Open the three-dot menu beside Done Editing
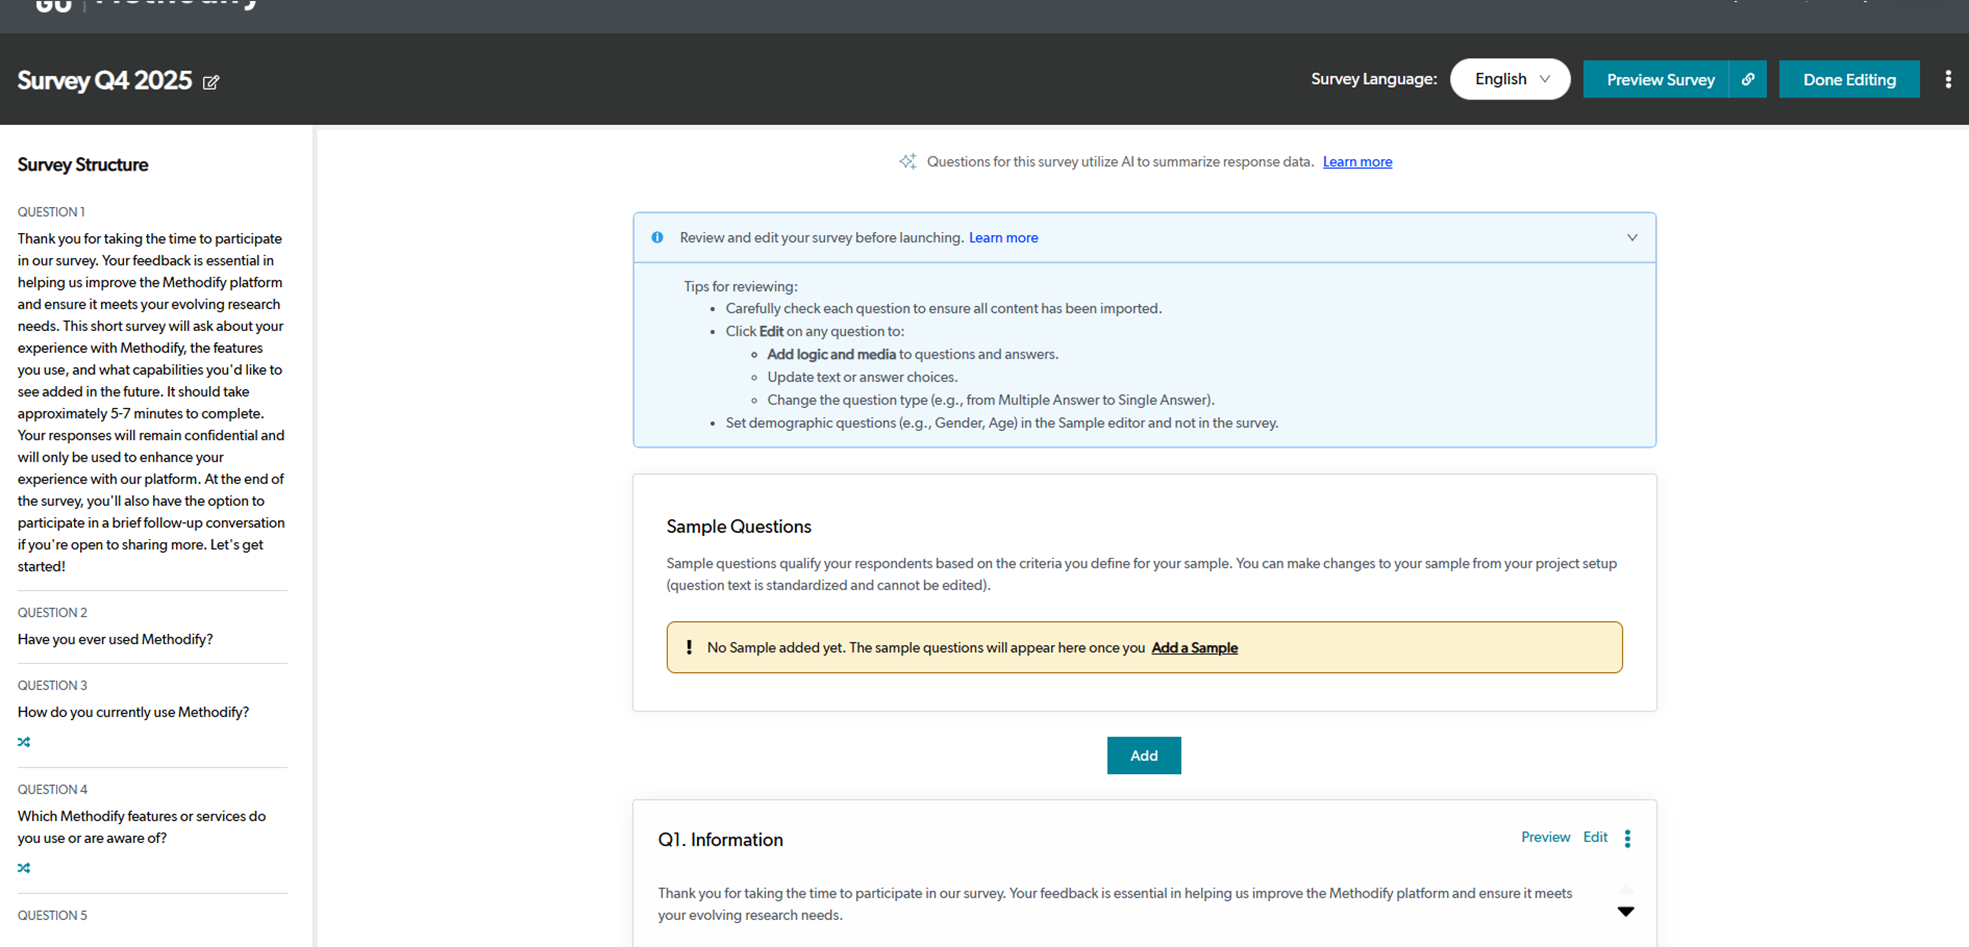 click(x=1947, y=79)
